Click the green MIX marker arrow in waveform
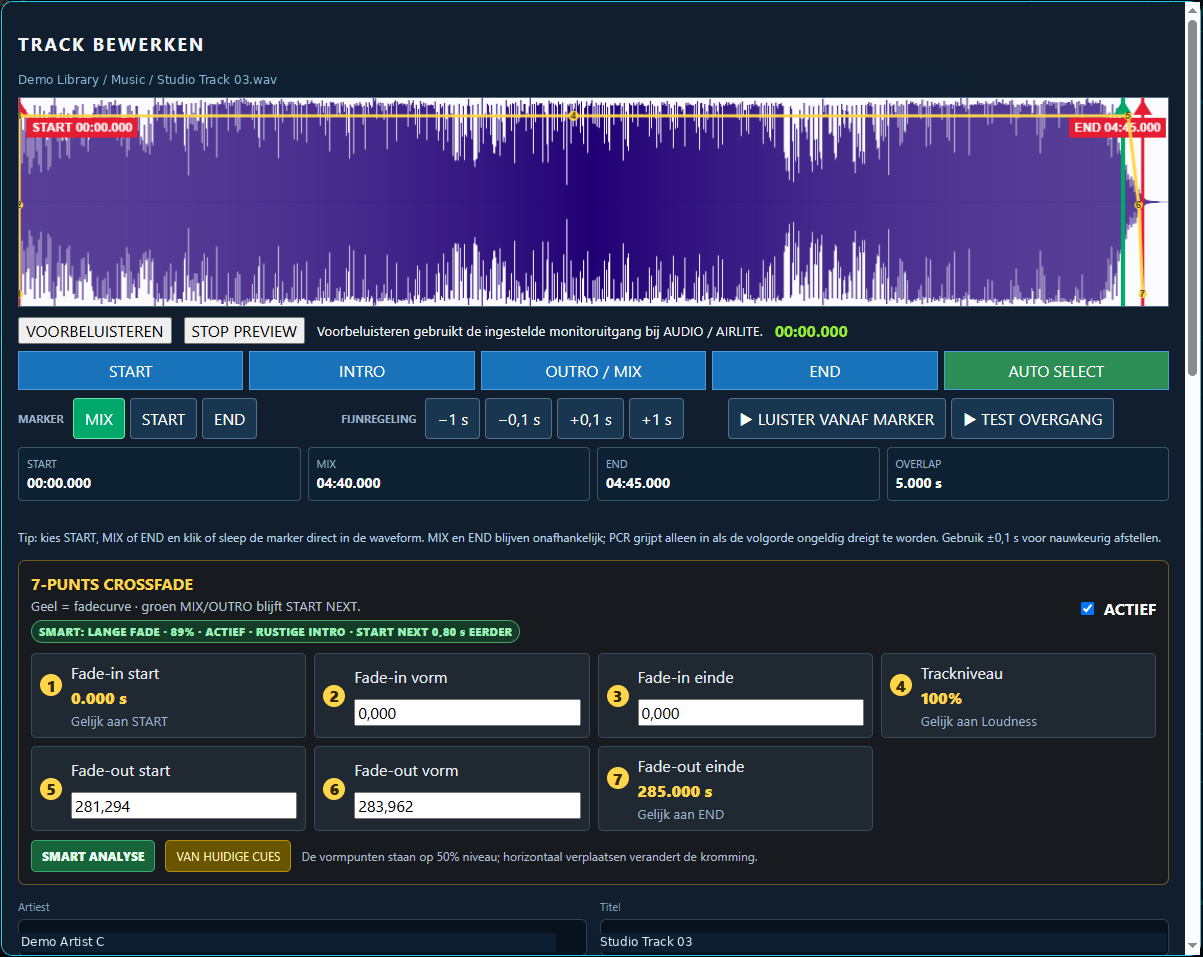 pos(1123,107)
